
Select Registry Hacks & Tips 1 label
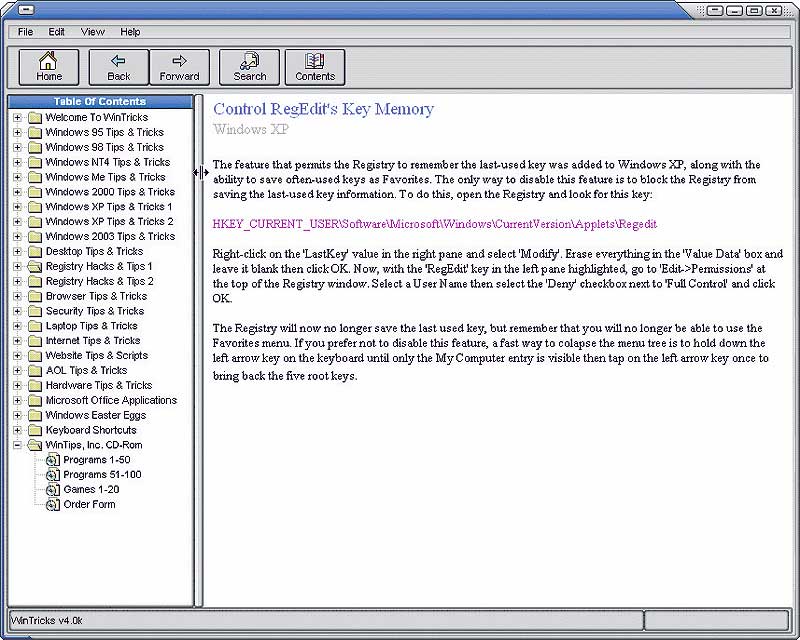(99, 266)
